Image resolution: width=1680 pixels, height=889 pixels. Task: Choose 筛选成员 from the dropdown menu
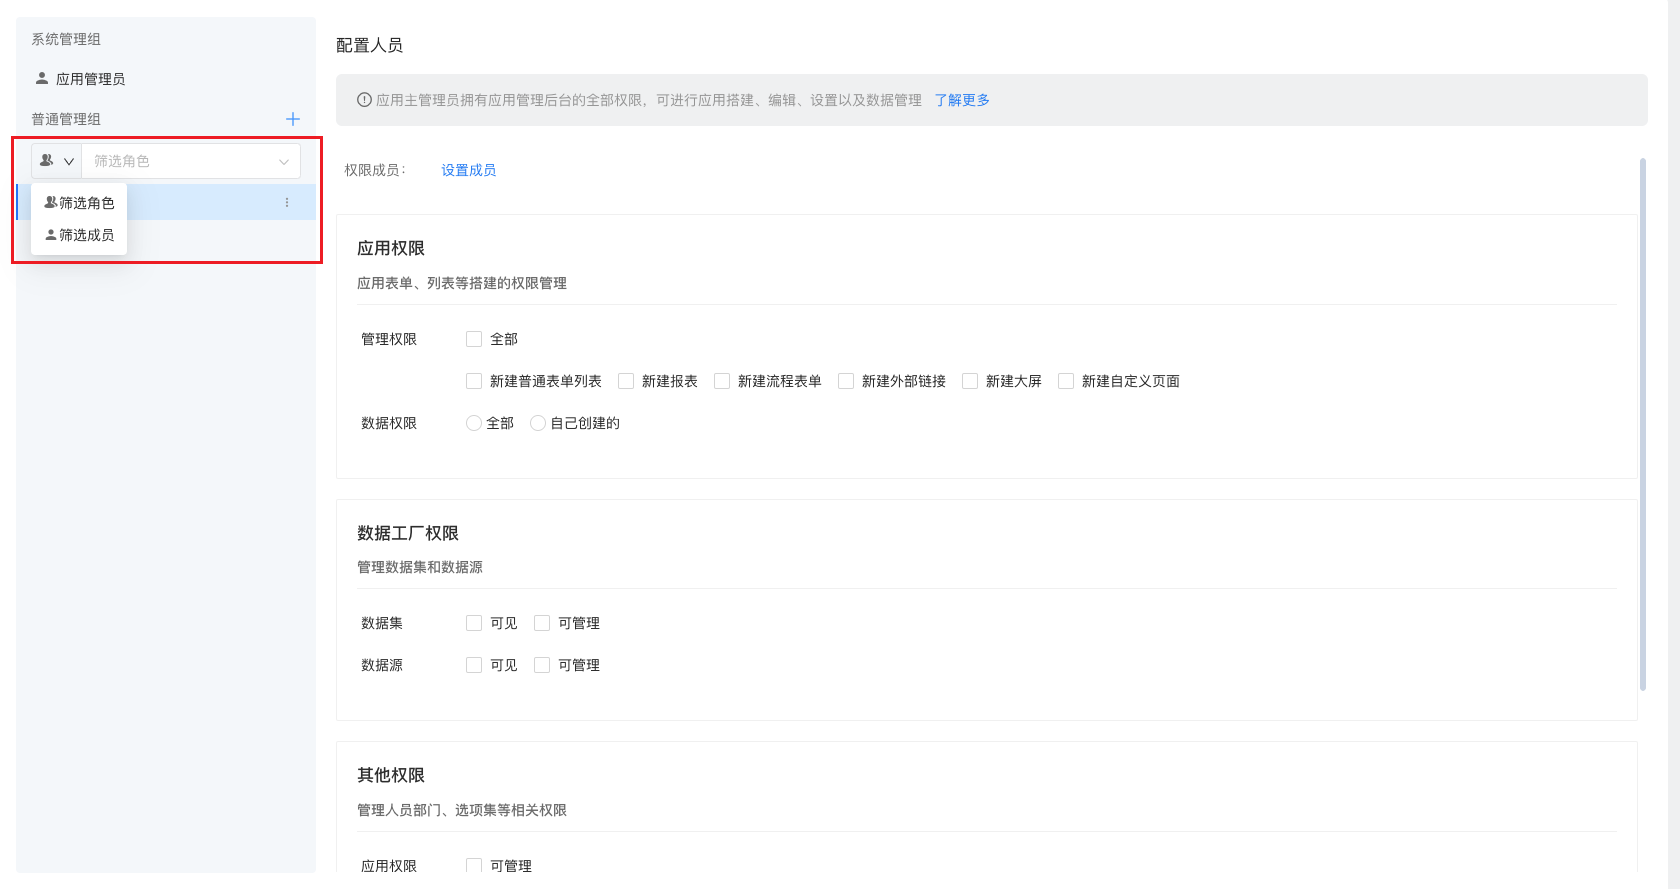tap(80, 235)
